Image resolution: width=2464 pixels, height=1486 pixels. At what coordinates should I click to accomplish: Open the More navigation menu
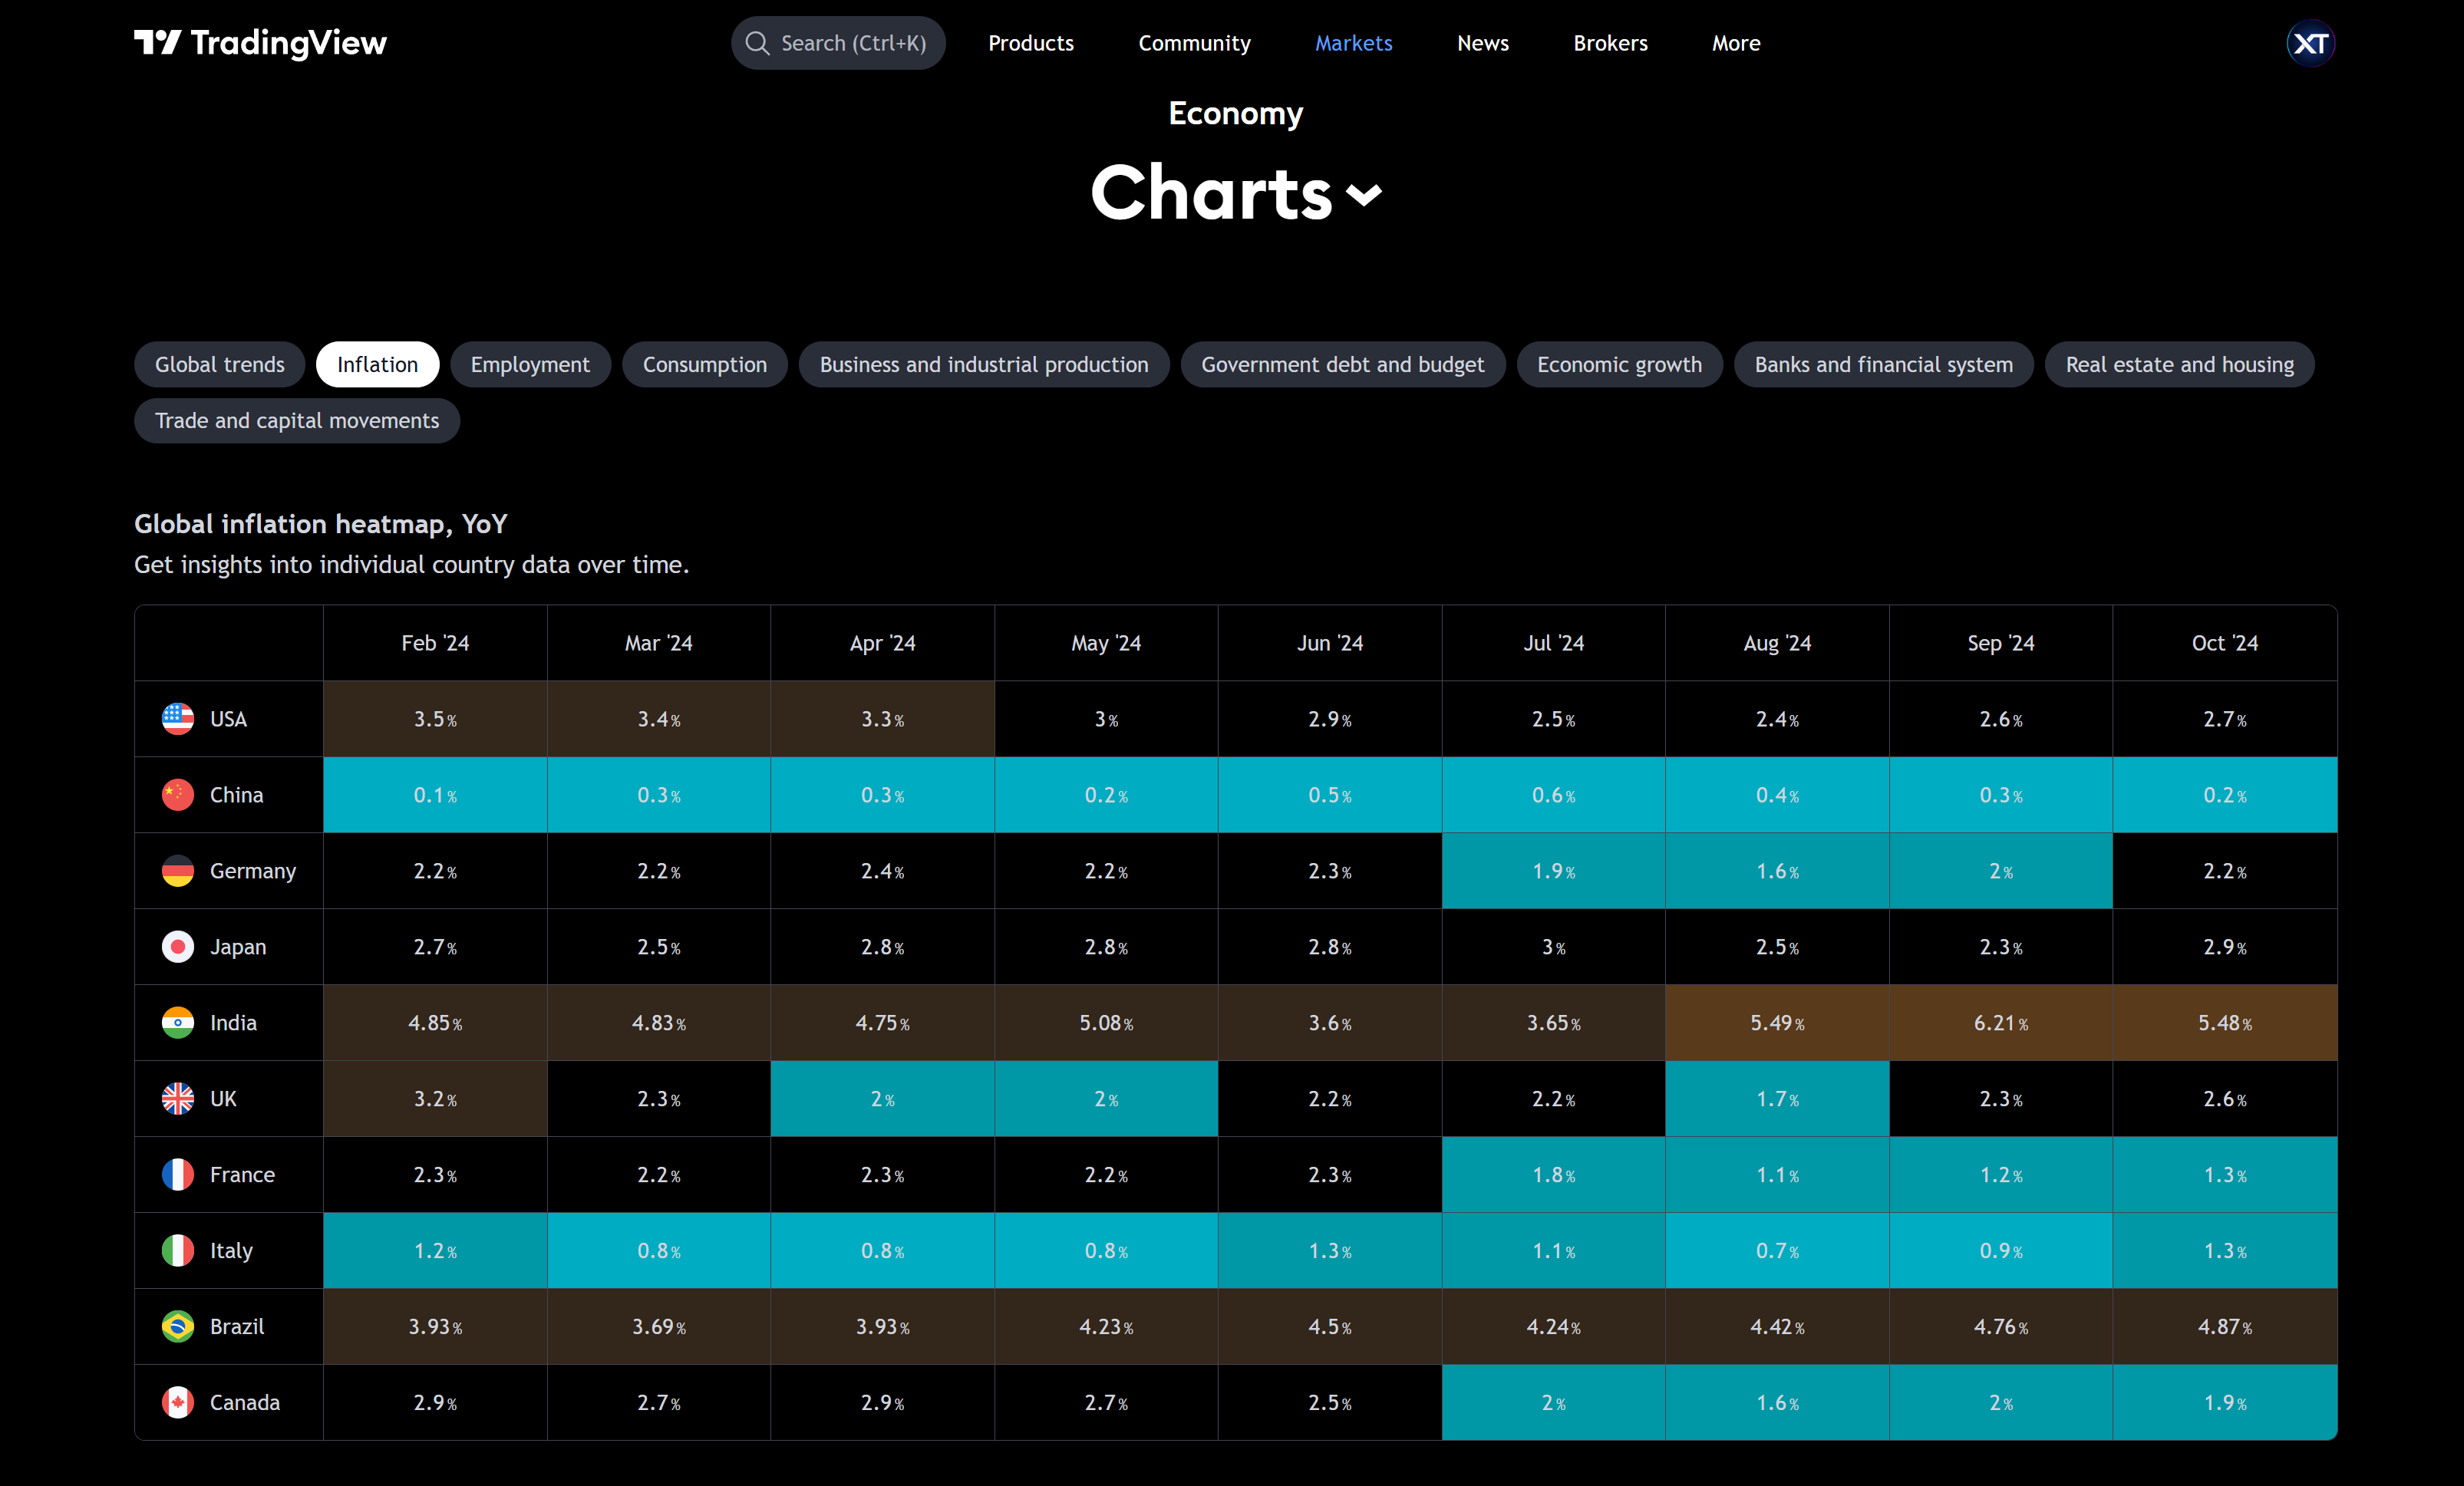(x=1735, y=43)
